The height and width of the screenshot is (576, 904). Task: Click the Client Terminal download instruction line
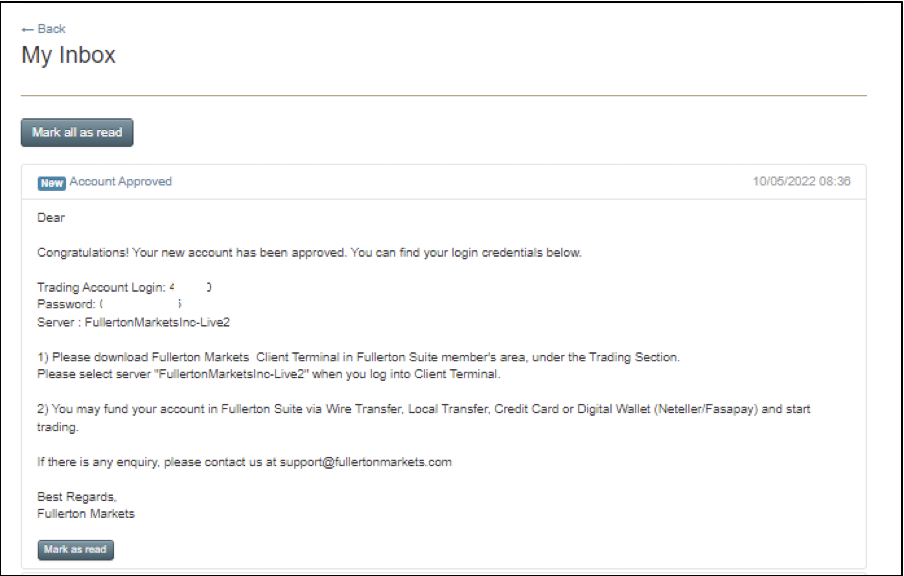point(359,357)
